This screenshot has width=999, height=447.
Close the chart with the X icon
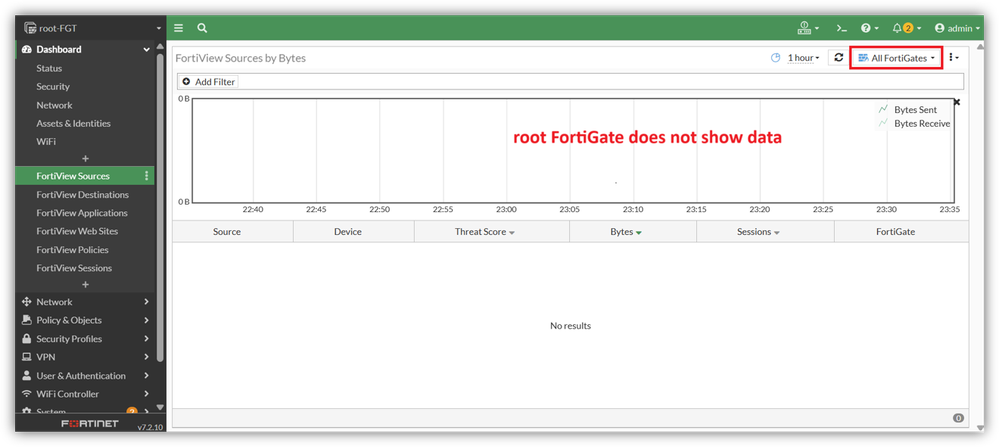[x=956, y=102]
